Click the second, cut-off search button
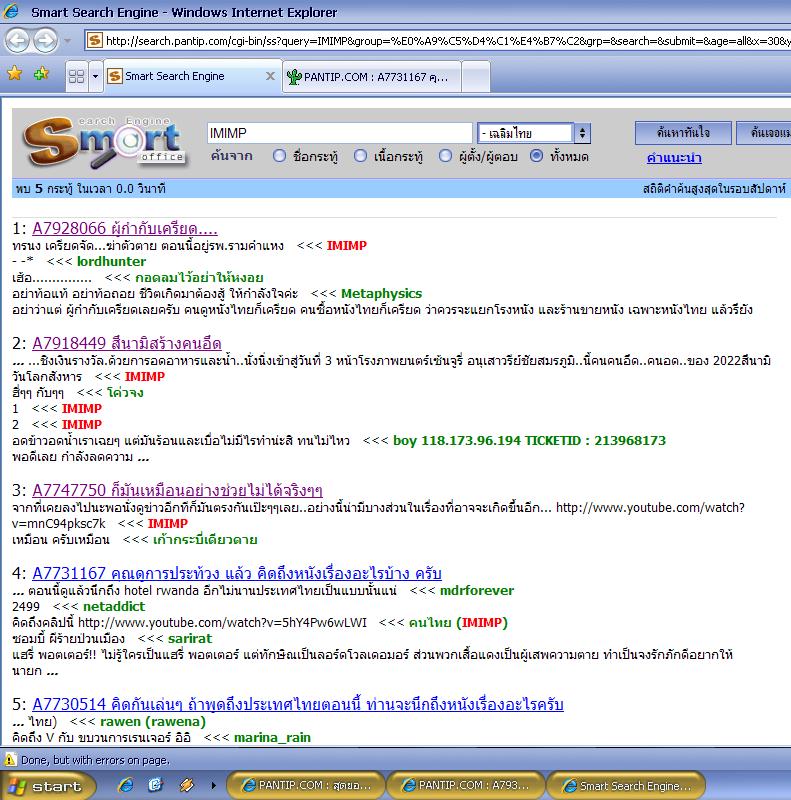The width and height of the screenshot is (791, 800). click(x=763, y=133)
